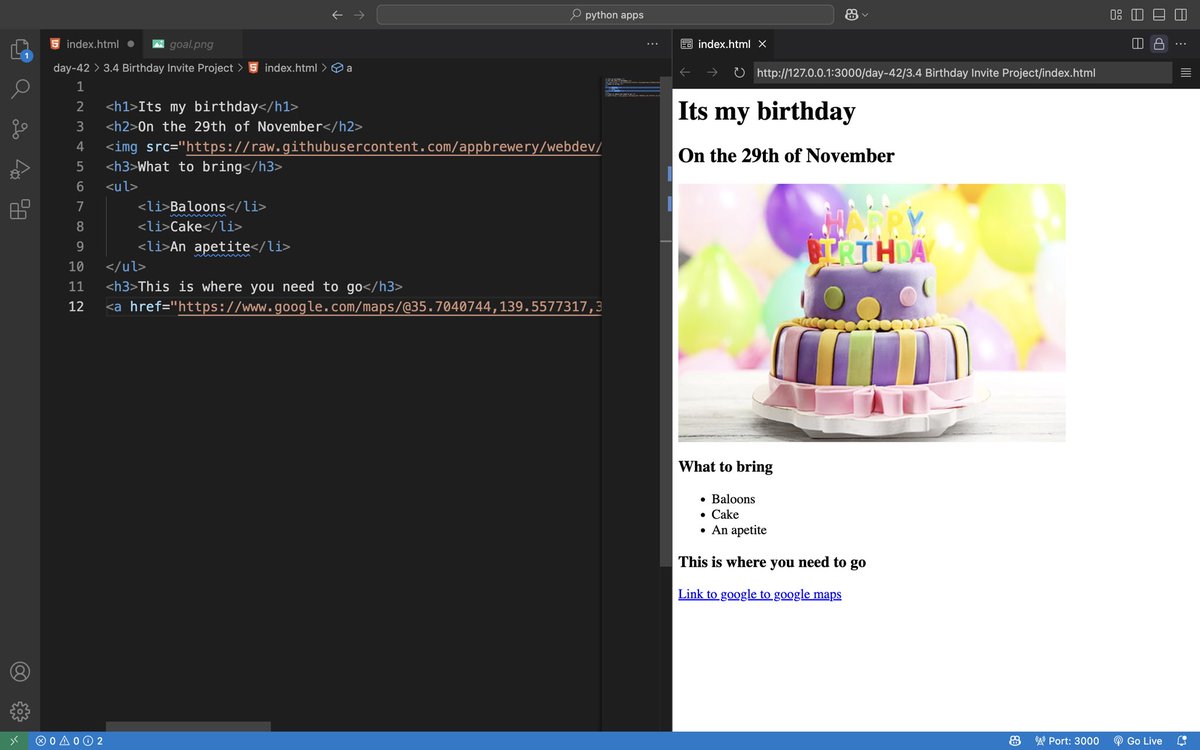Follow the 'Link to google to google maps' link
The image size is (1200, 750).
[759, 594]
